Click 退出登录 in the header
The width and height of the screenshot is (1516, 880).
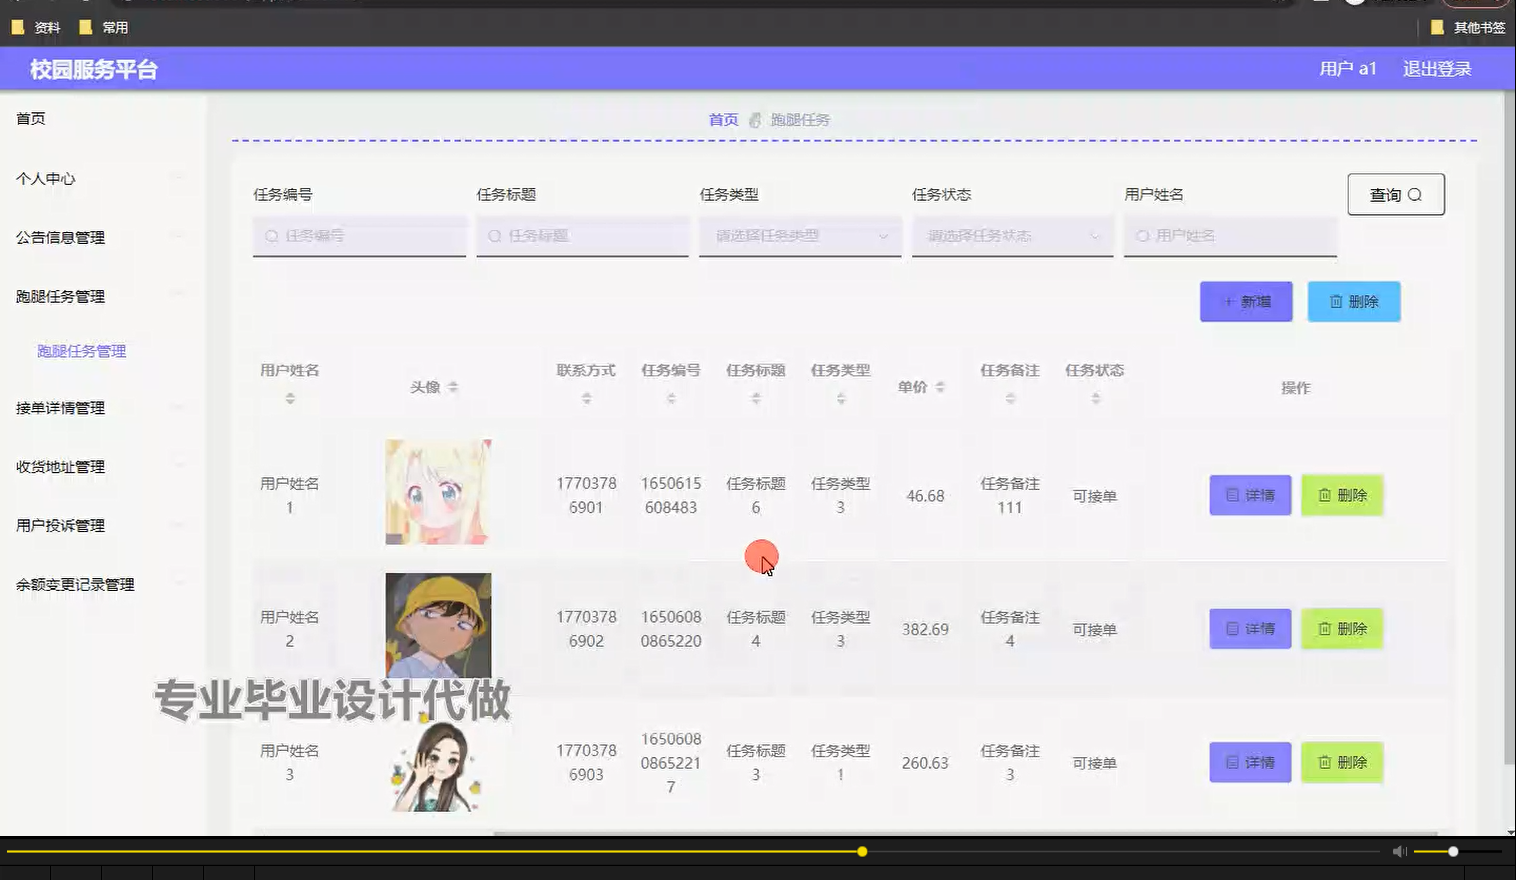[1437, 69]
